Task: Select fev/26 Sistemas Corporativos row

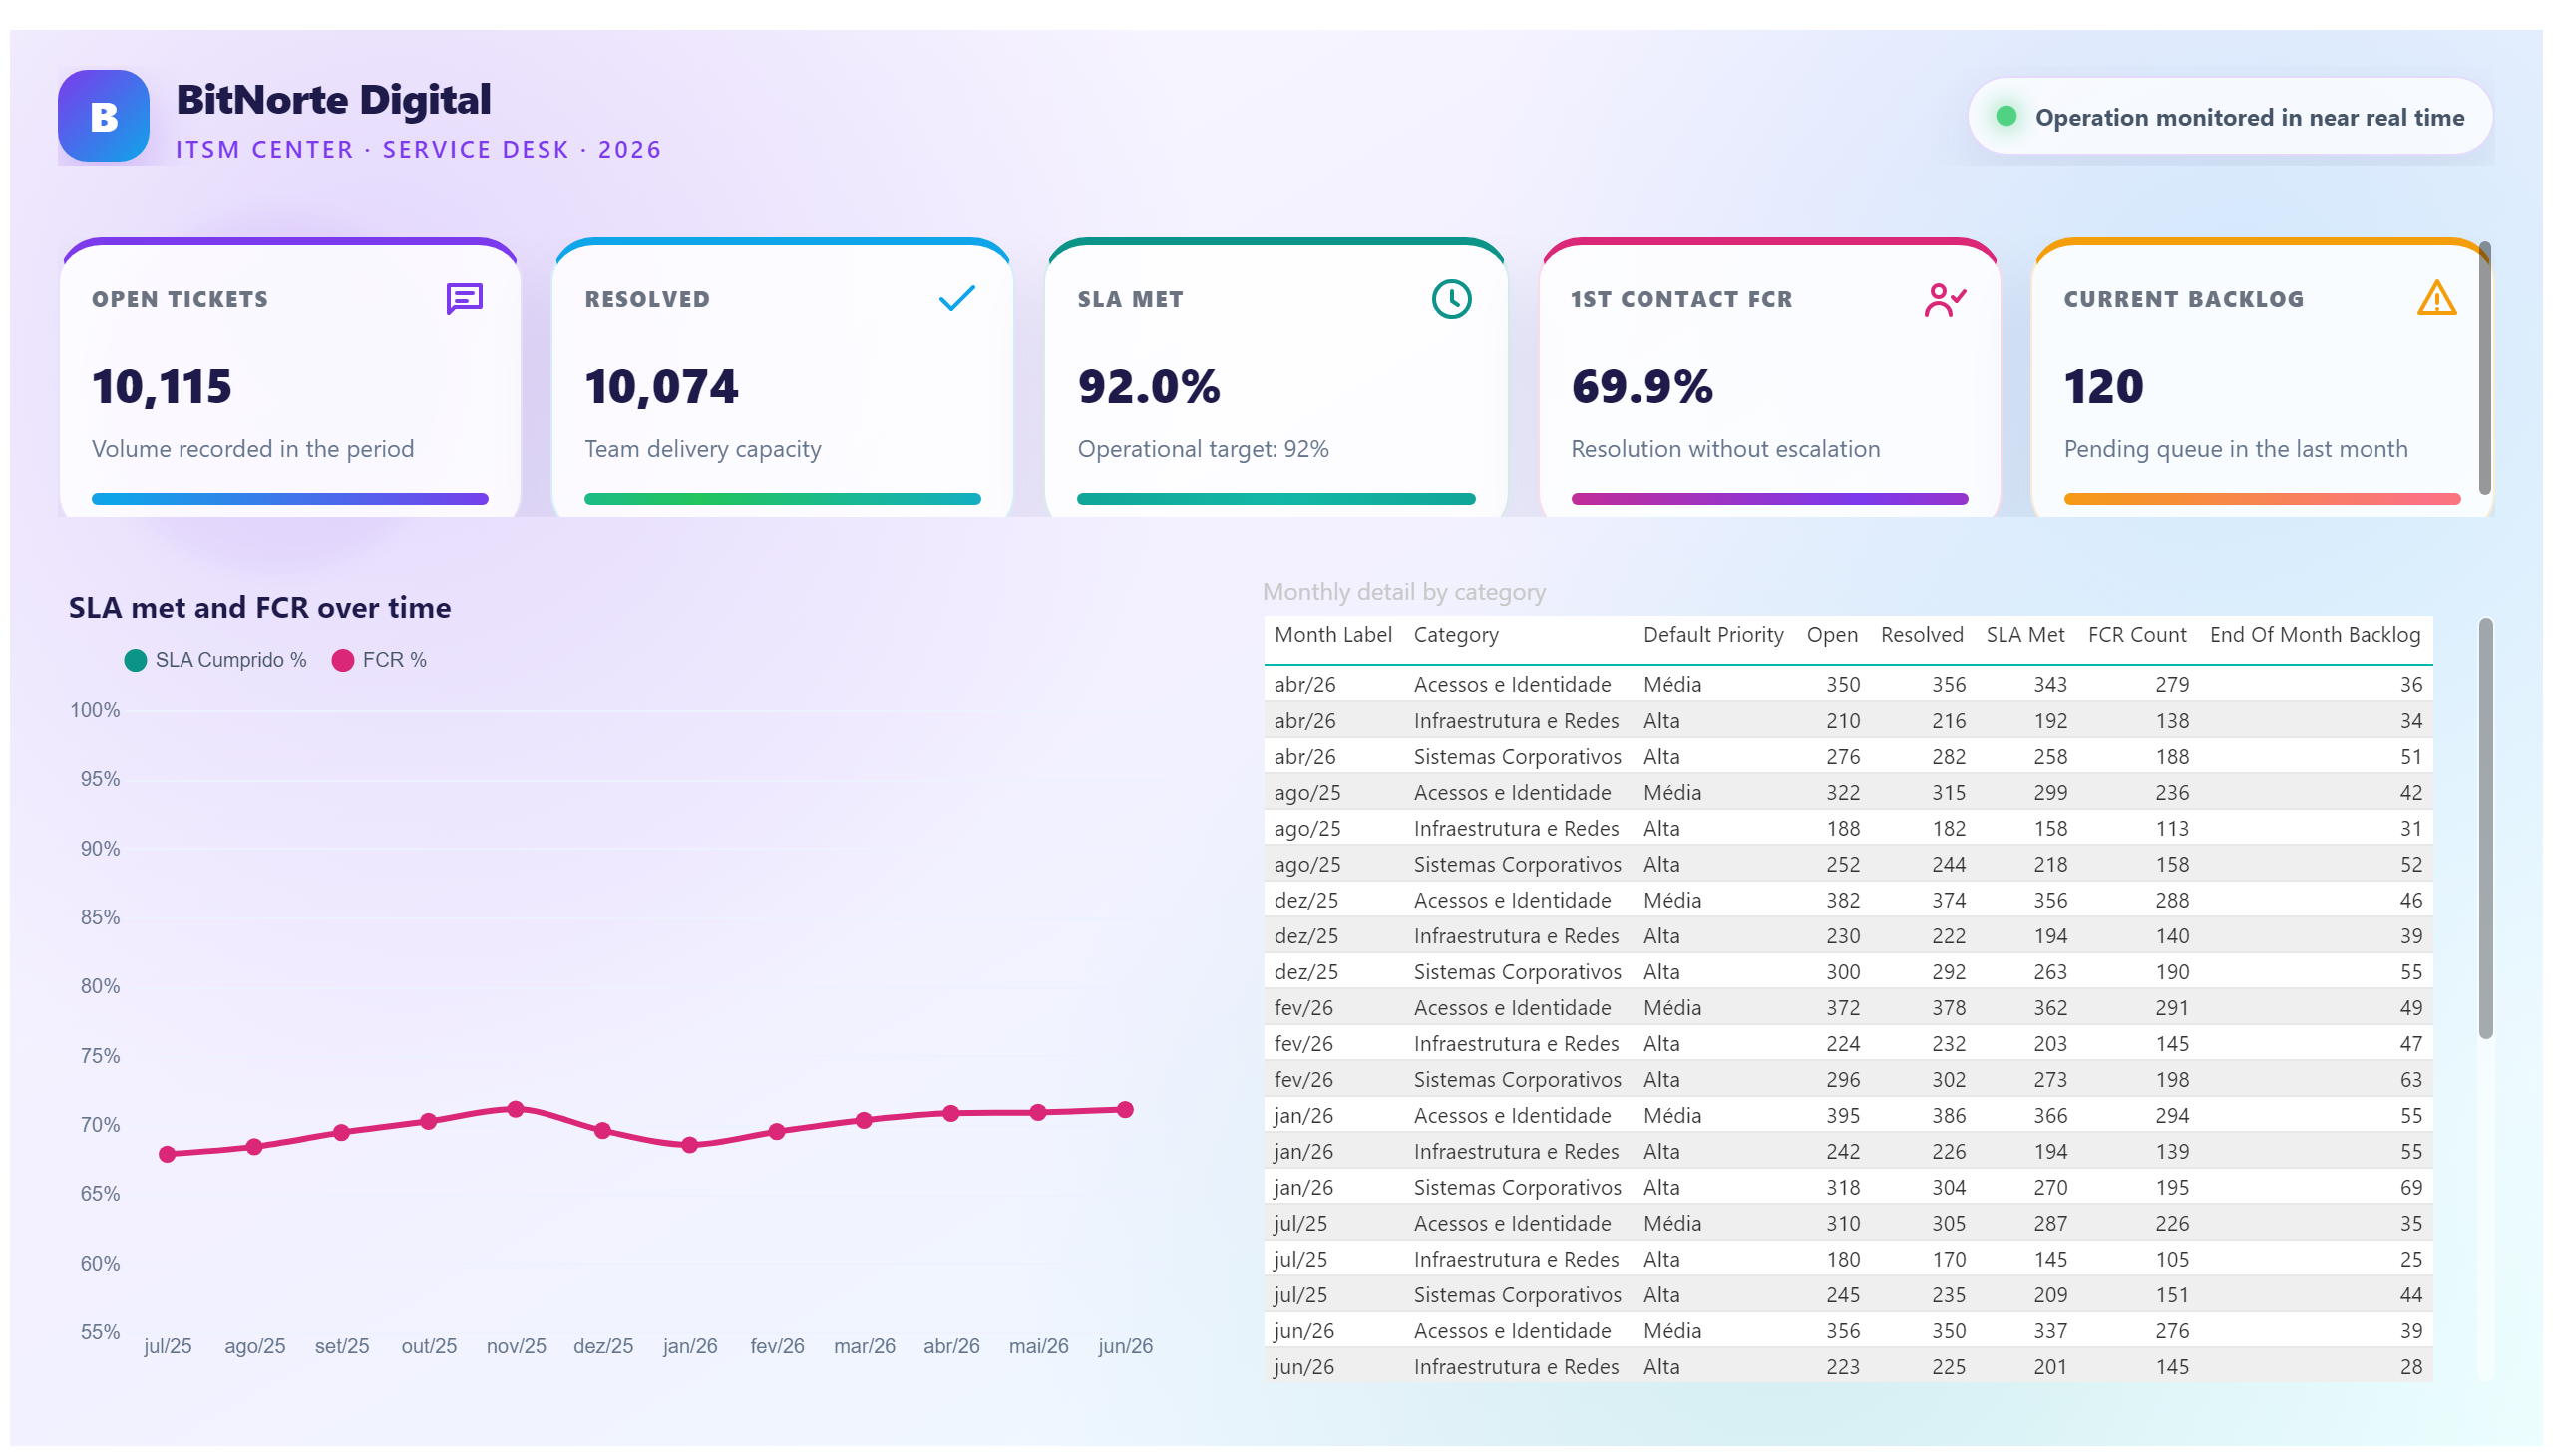Action: pyautogui.click(x=1847, y=1080)
